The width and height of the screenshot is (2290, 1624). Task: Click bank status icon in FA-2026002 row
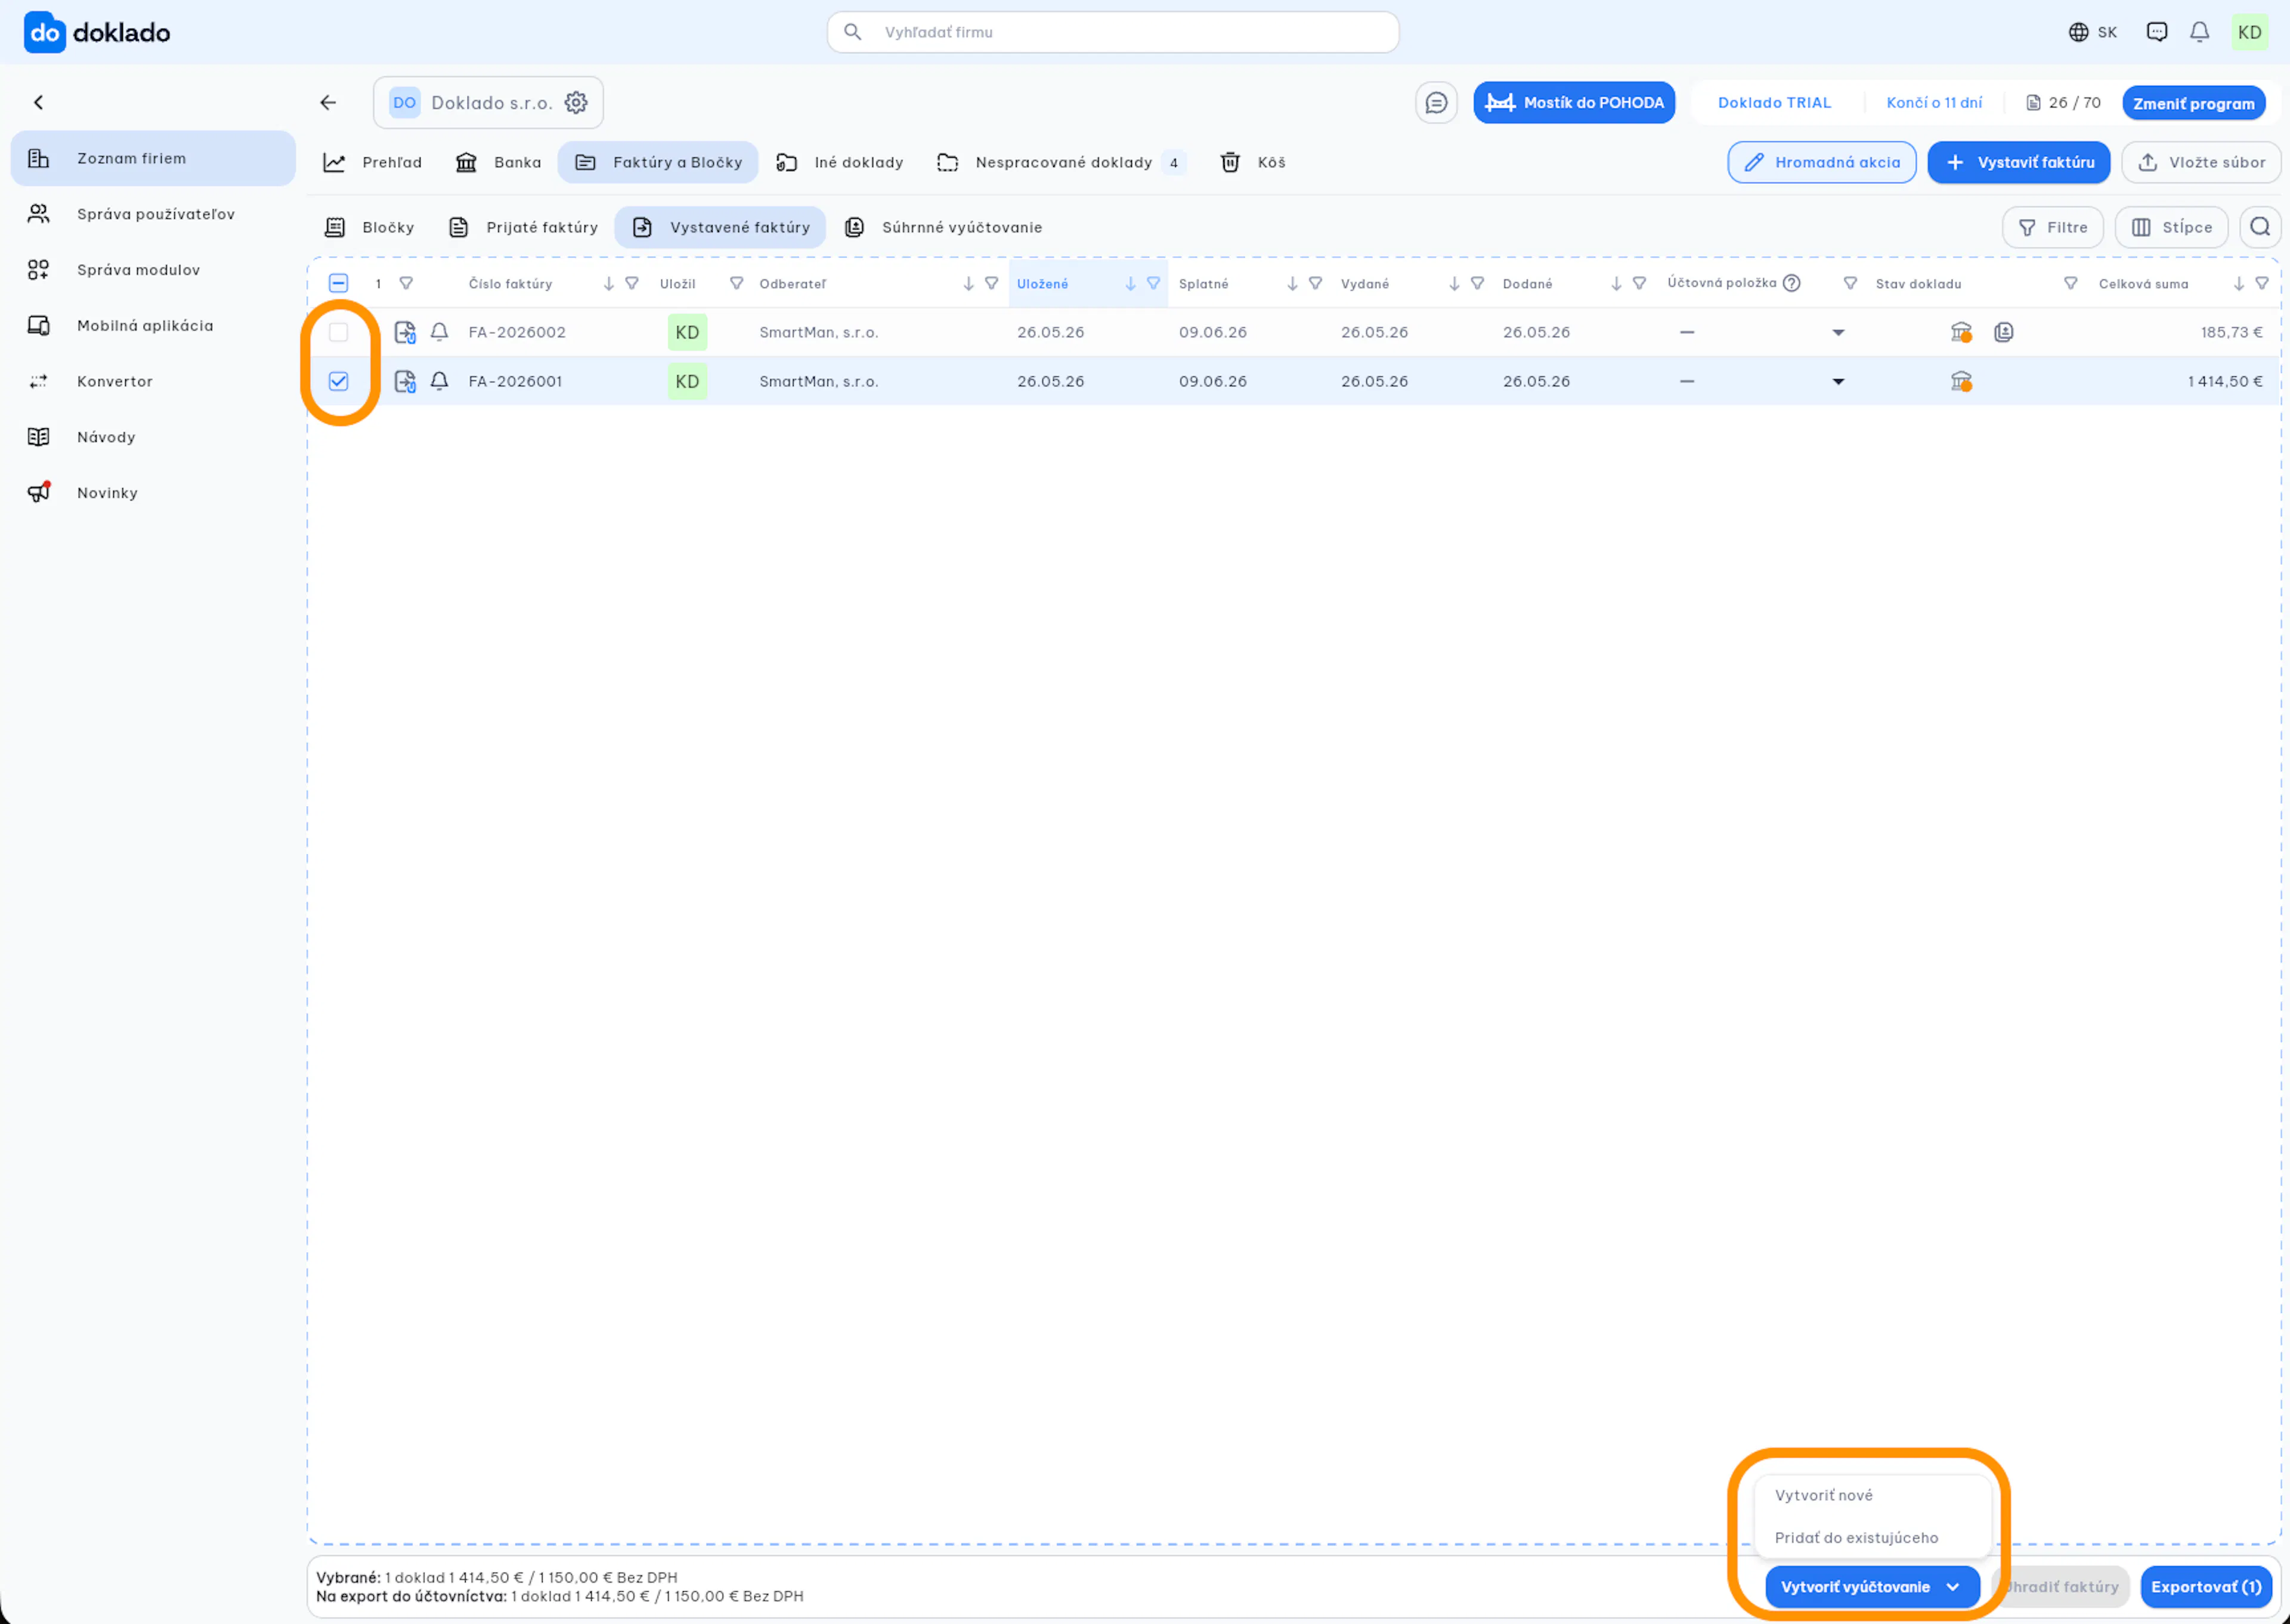click(x=1961, y=332)
